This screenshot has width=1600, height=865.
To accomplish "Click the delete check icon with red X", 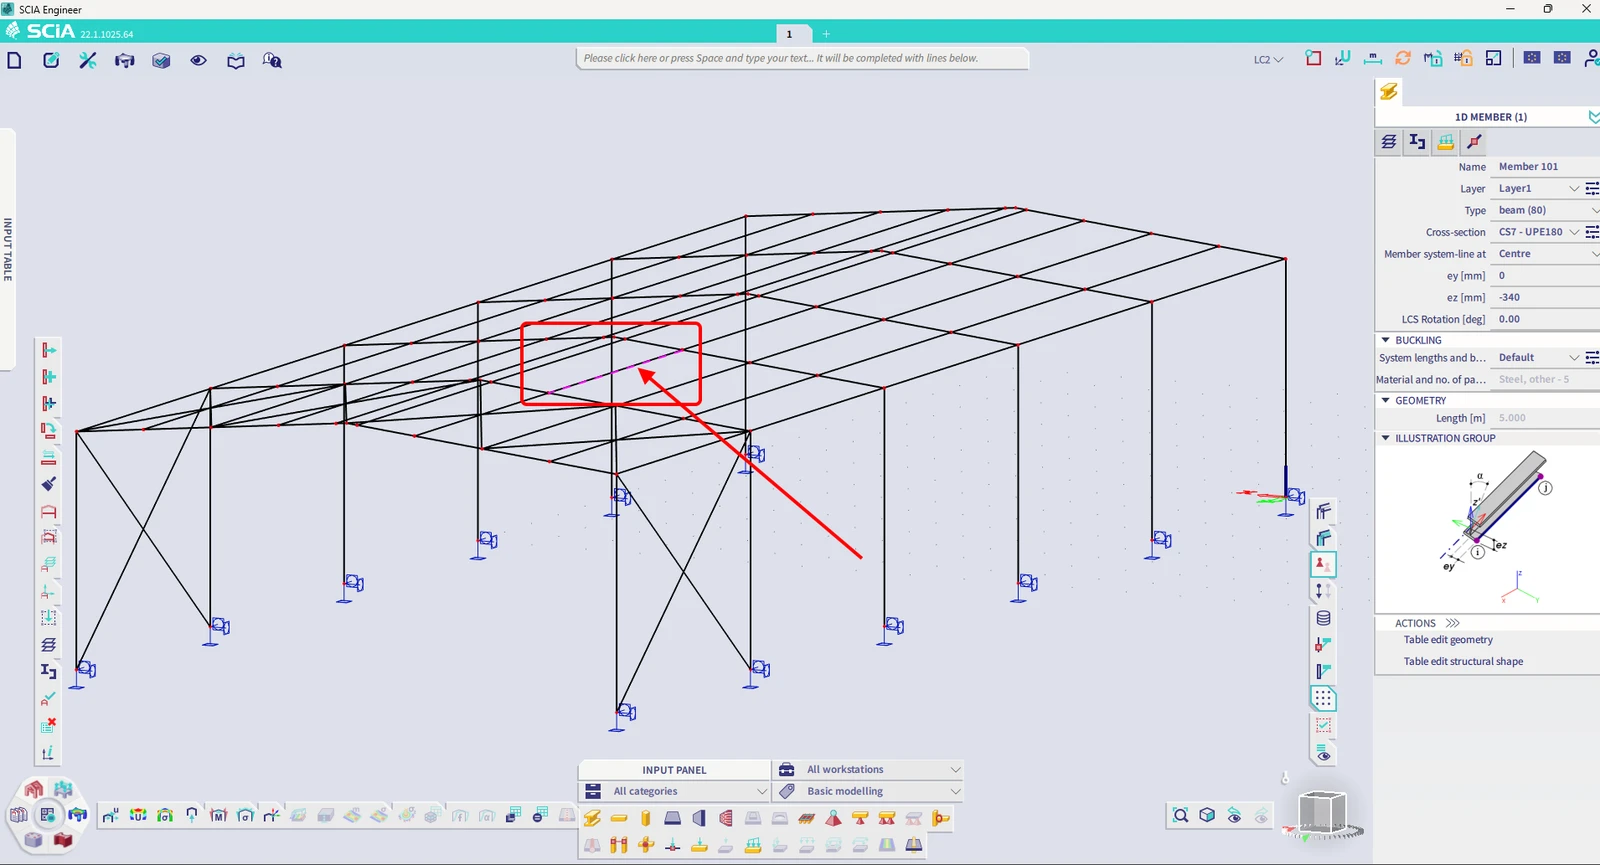I will [x=48, y=725].
